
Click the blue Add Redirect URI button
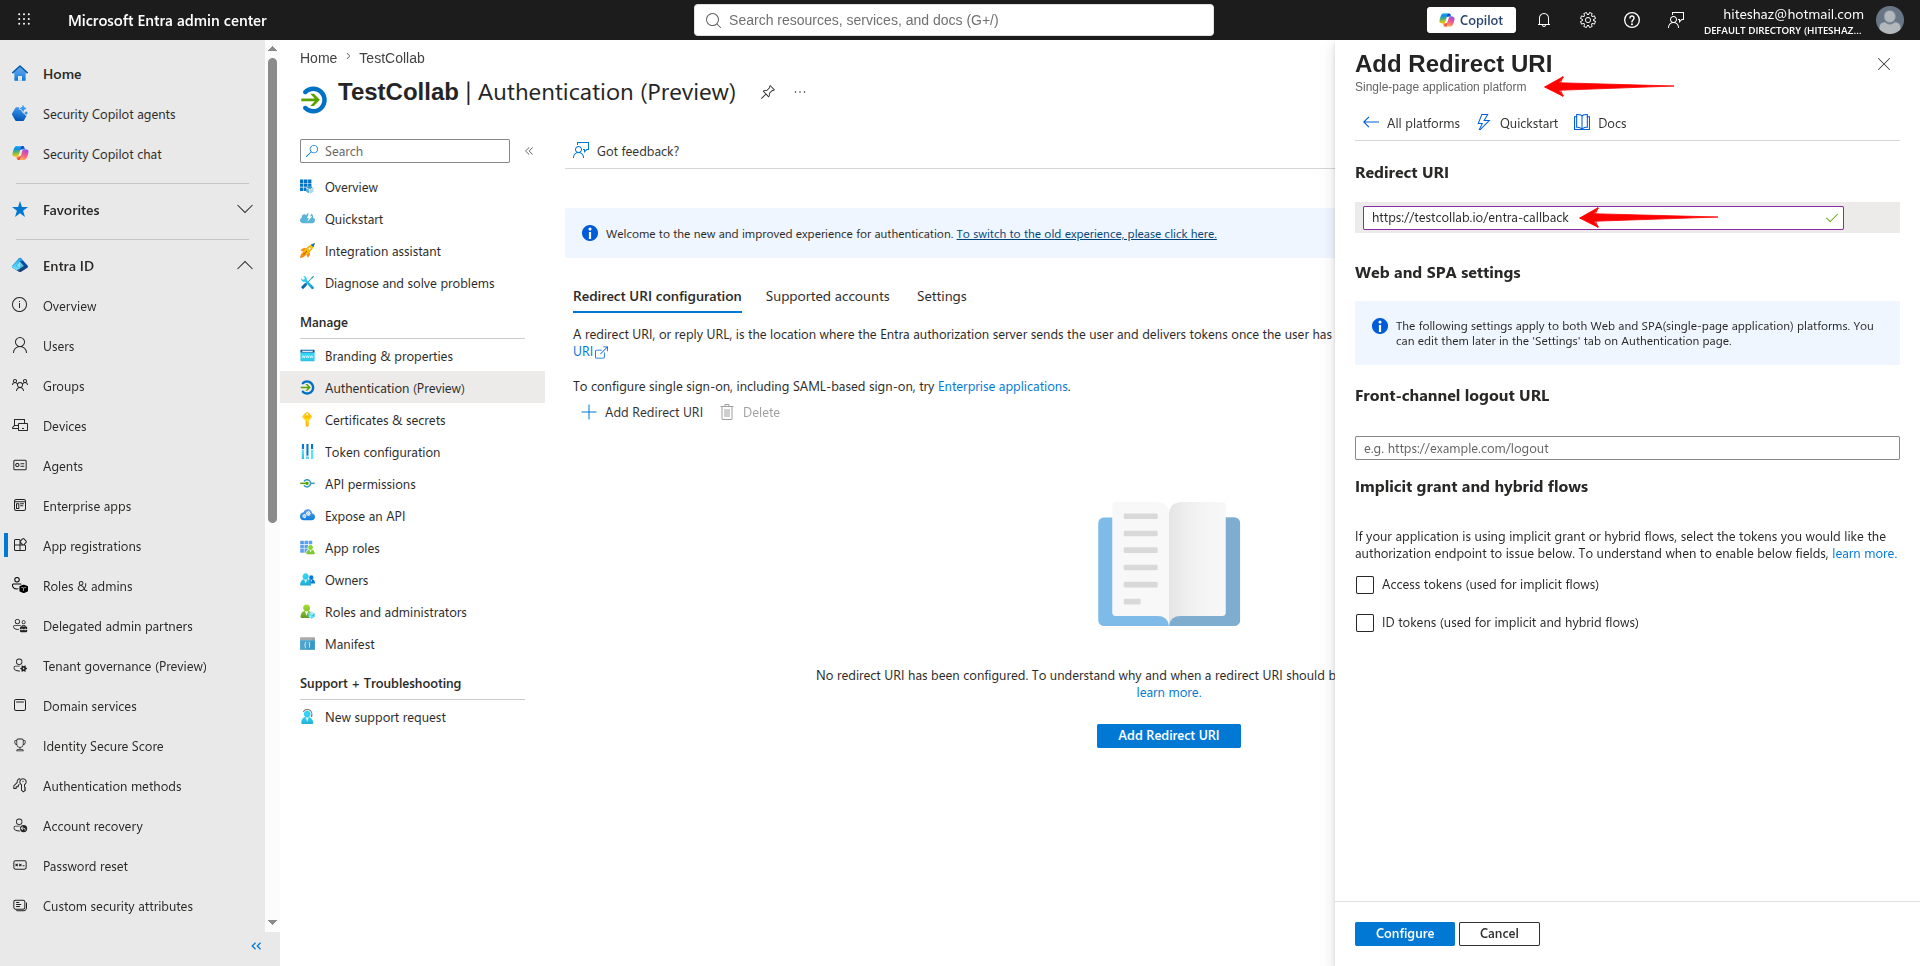coord(1169,736)
